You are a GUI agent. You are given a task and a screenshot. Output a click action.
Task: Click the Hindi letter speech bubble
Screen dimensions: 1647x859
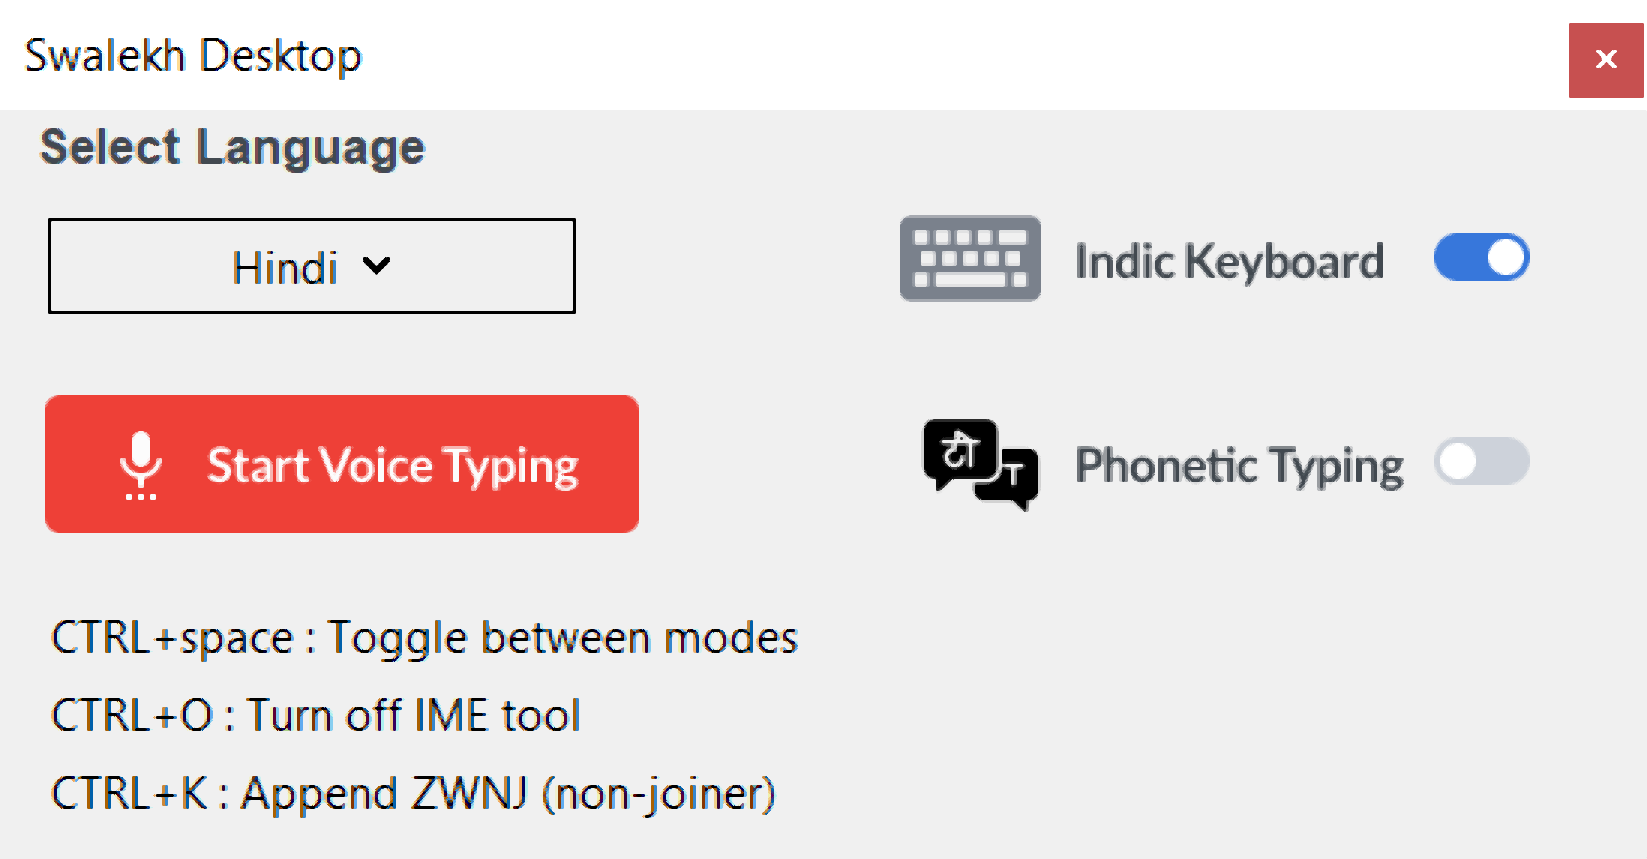(x=960, y=452)
